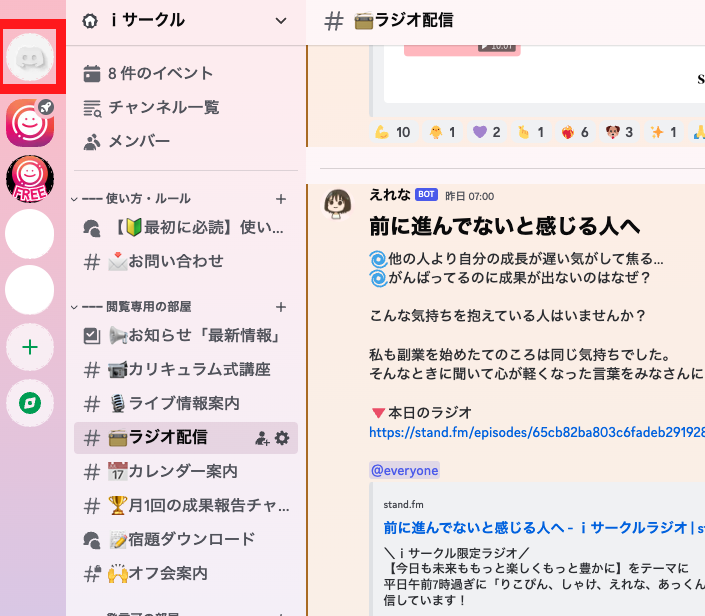Open 月1回の成果報告チャ... channel
Screen dimensions: 705x616
tap(186, 505)
